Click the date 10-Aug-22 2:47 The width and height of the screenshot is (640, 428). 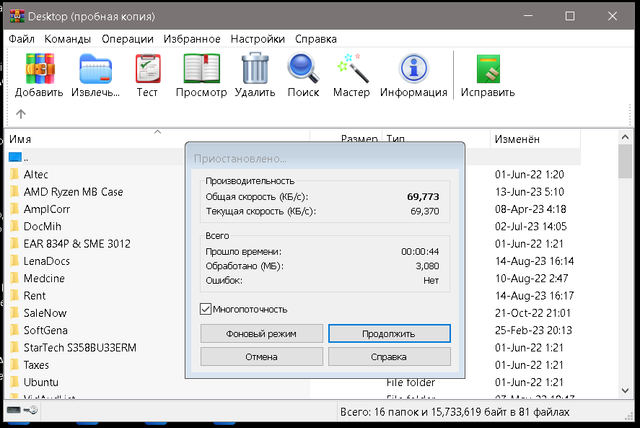[x=531, y=278]
